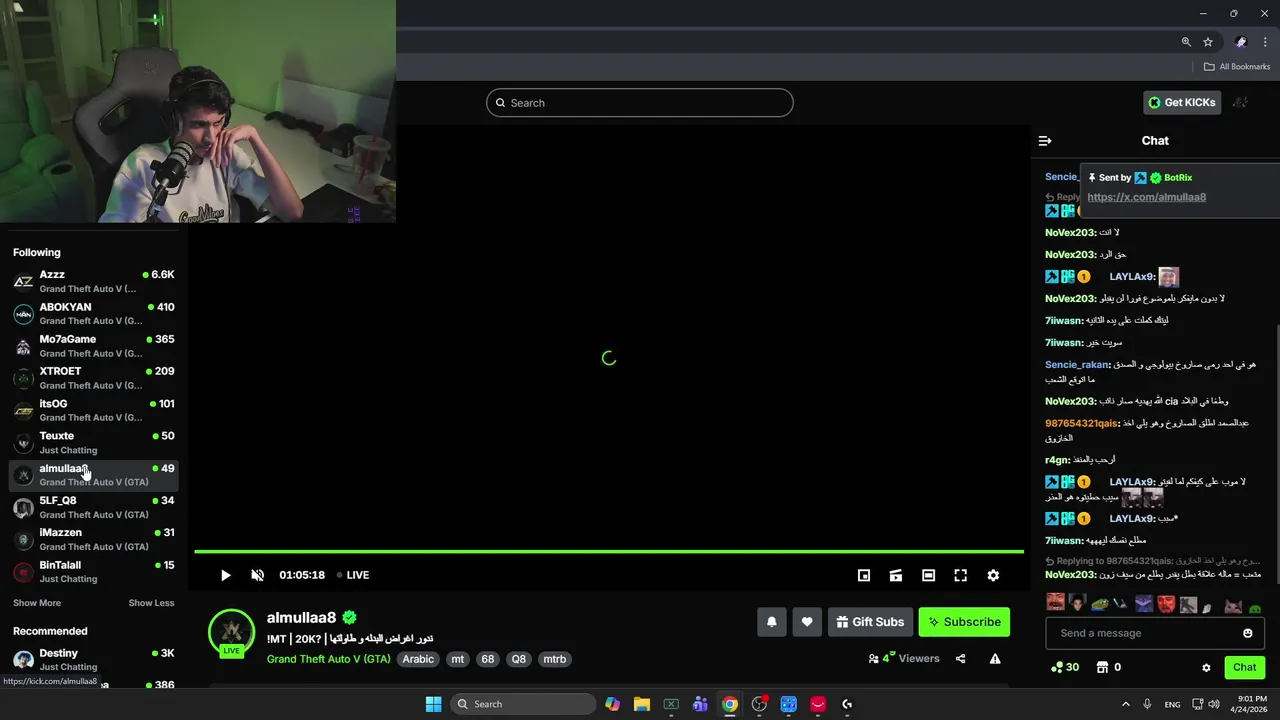Bookmark the page with the star icon
This screenshot has height=720, width=1280.
(1208, 42)
